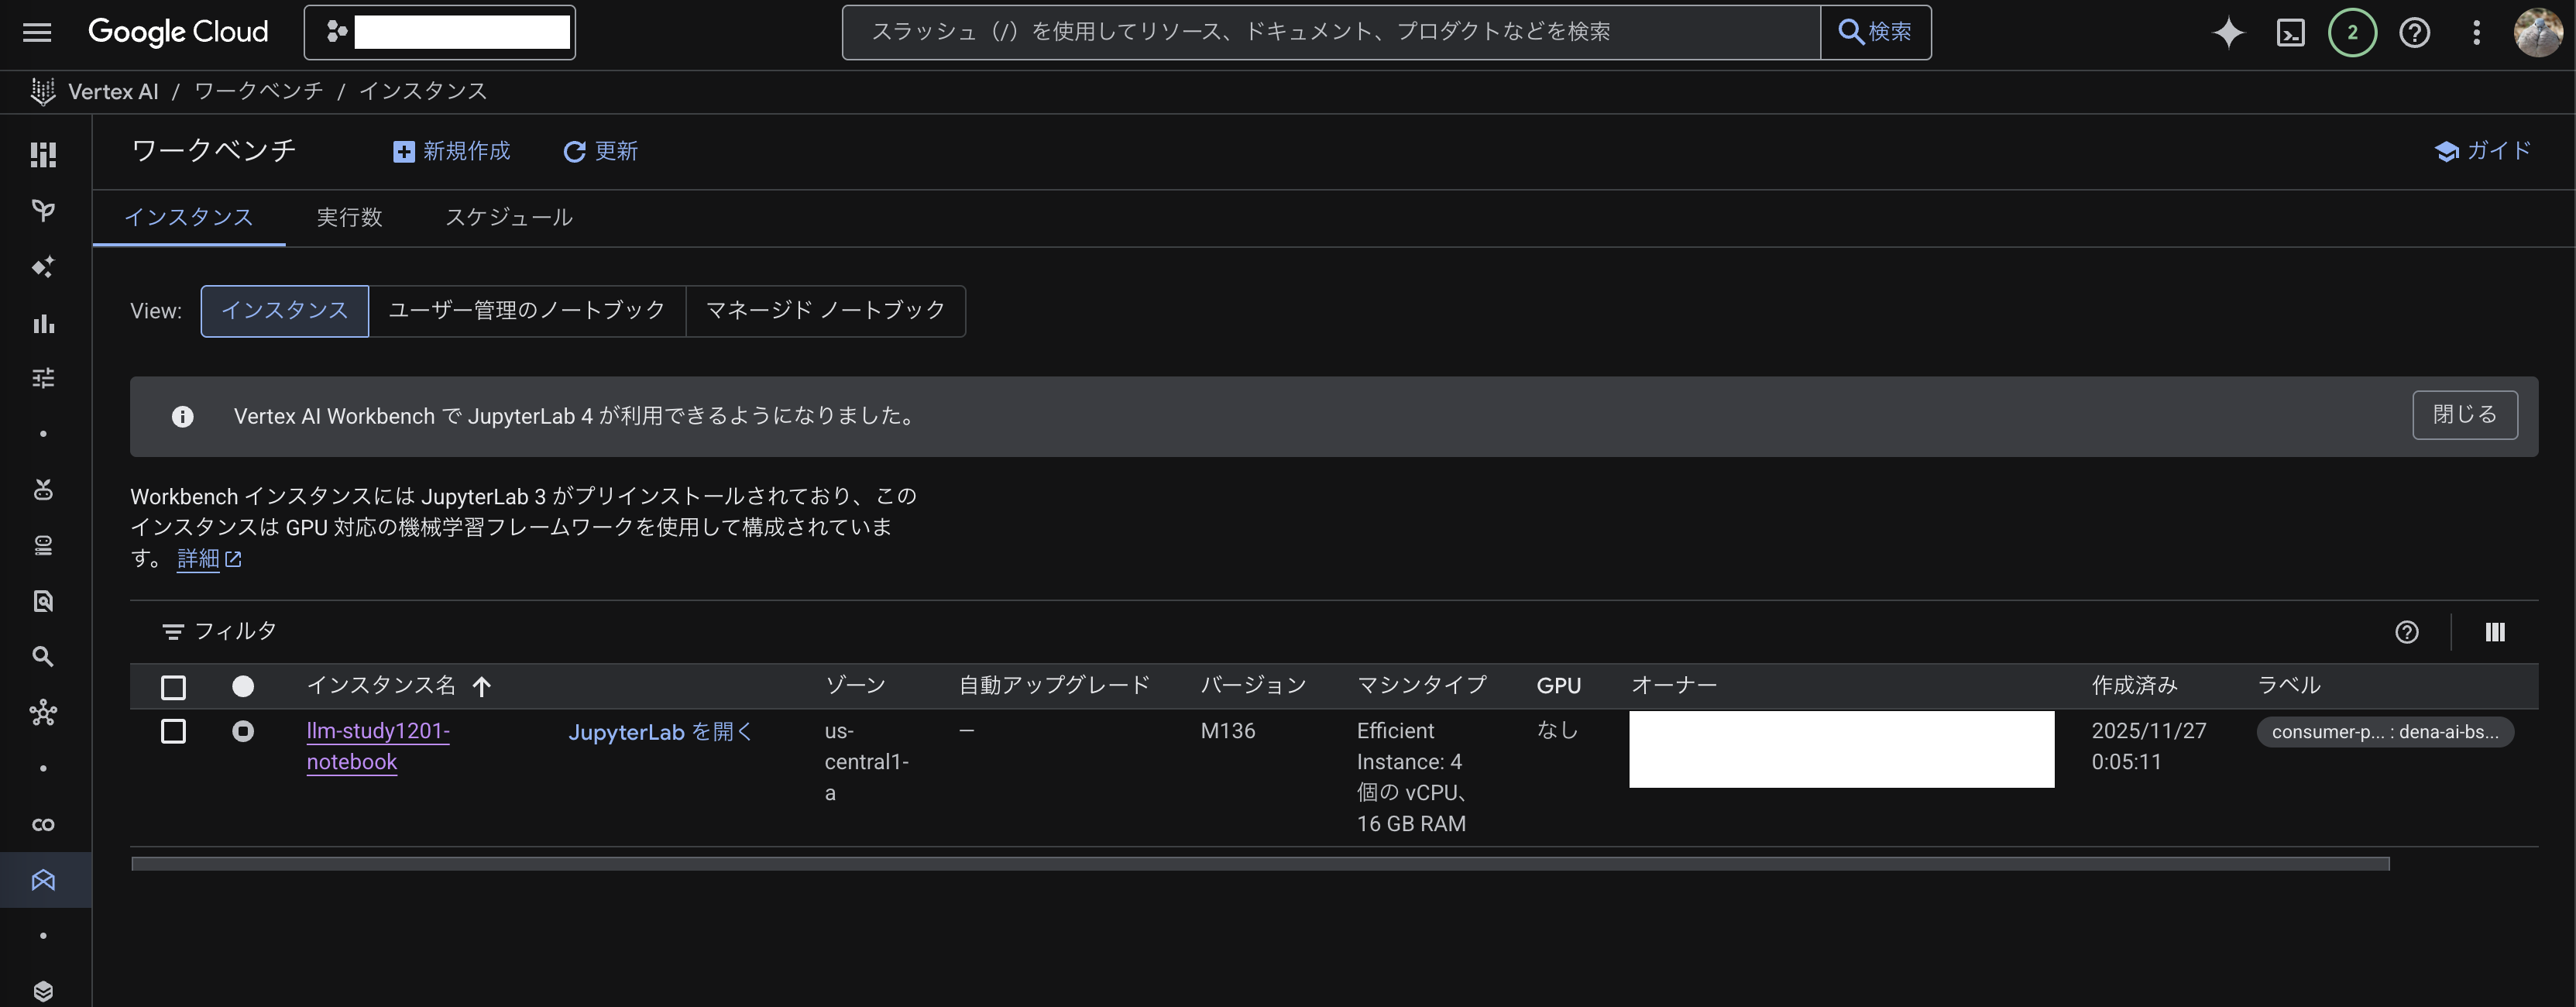Expand the フィルタ filter field
Screen dimensions: 2576x1007
coord(236,631)
